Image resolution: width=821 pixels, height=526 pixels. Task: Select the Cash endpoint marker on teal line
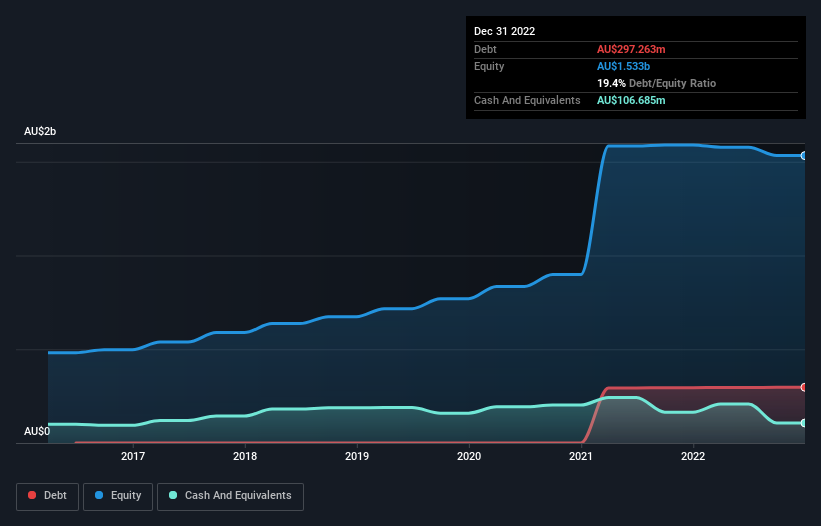point(804,423)
